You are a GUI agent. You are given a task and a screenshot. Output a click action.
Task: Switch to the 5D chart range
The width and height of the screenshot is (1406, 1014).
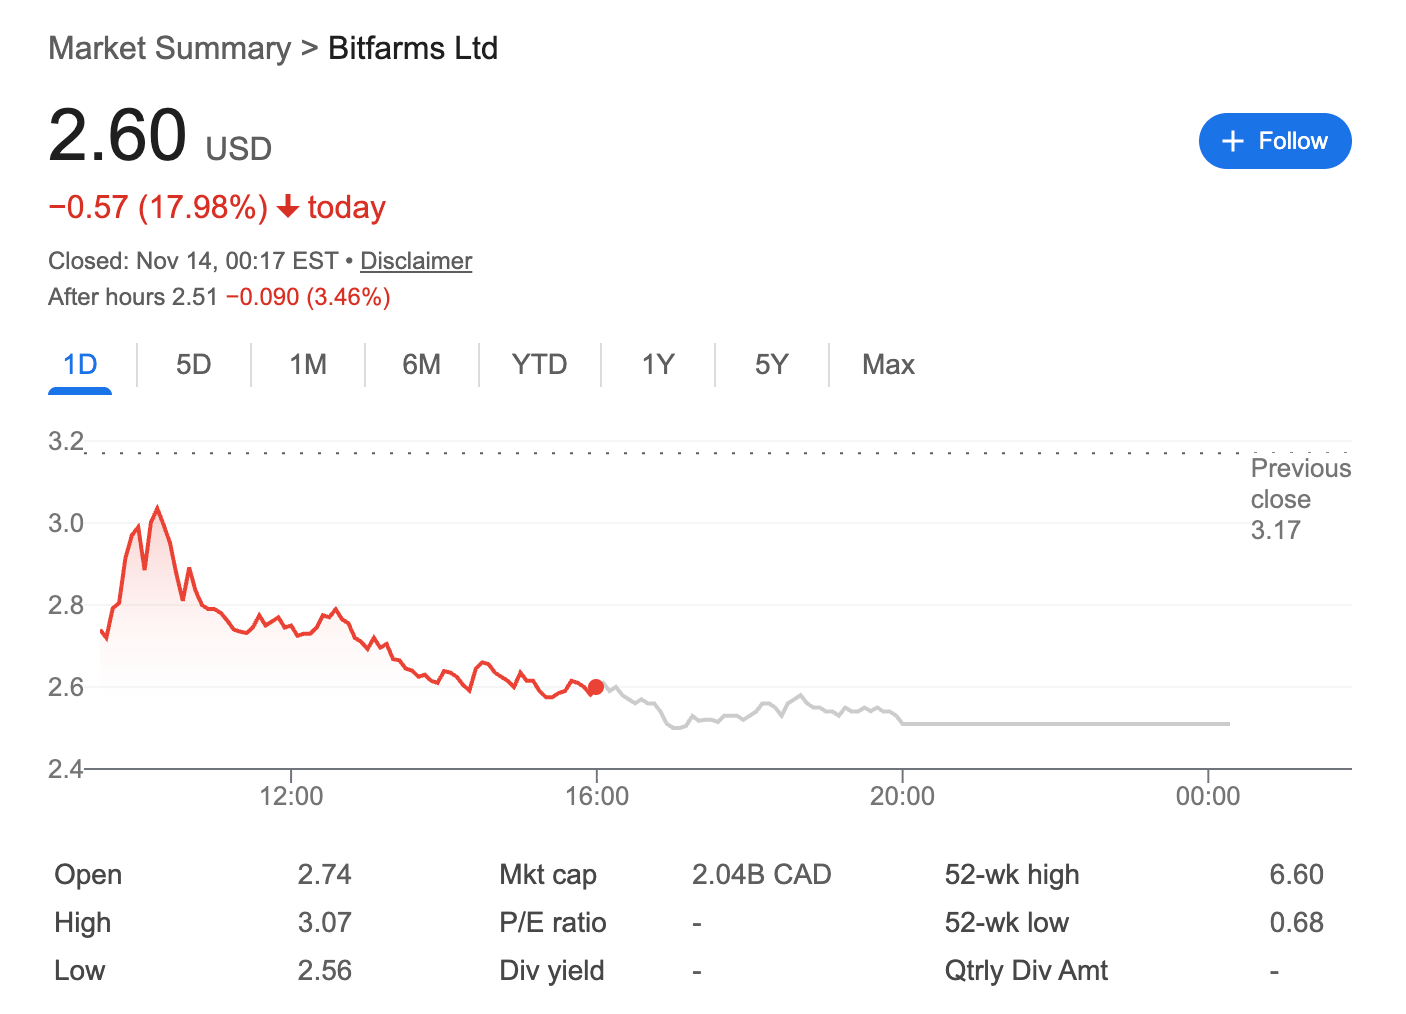point(193,365)
